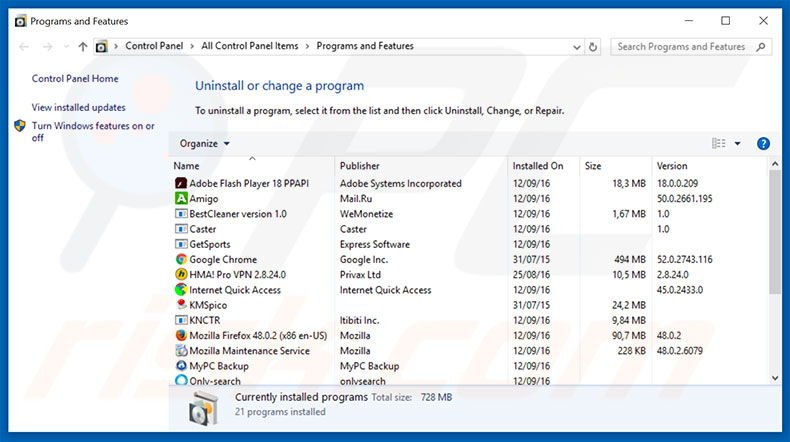Click the 494 MB size cell

630,260
